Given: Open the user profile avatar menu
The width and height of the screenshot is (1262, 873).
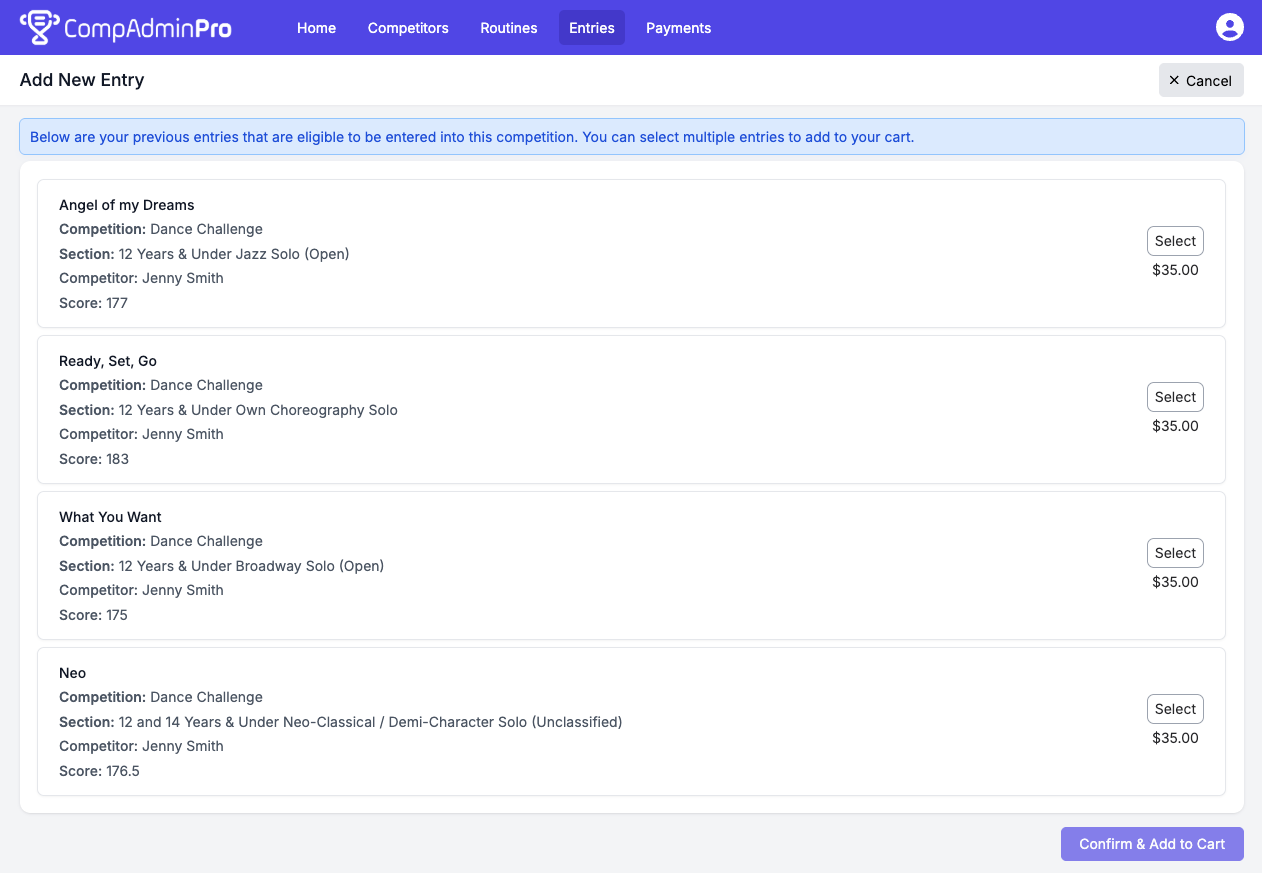Looking at the screenshot, I should pyautogui.click(x=1229, y=28).
